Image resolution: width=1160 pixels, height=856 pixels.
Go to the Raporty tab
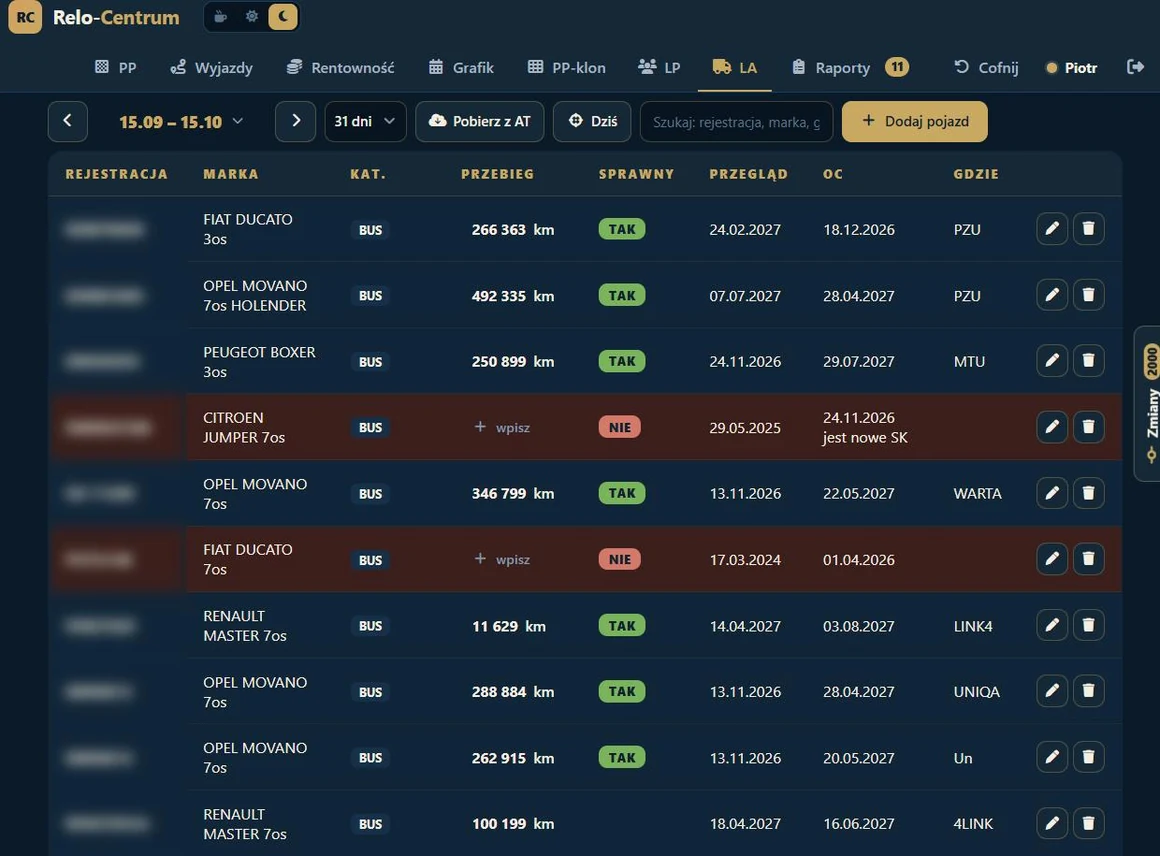click(x=850, y=68)
